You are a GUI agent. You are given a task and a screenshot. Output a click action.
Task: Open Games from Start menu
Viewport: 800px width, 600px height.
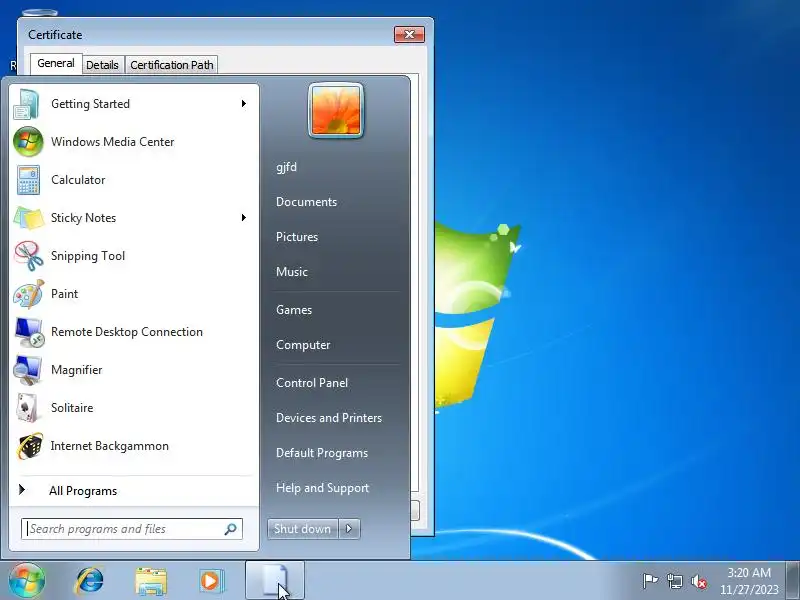294,310
